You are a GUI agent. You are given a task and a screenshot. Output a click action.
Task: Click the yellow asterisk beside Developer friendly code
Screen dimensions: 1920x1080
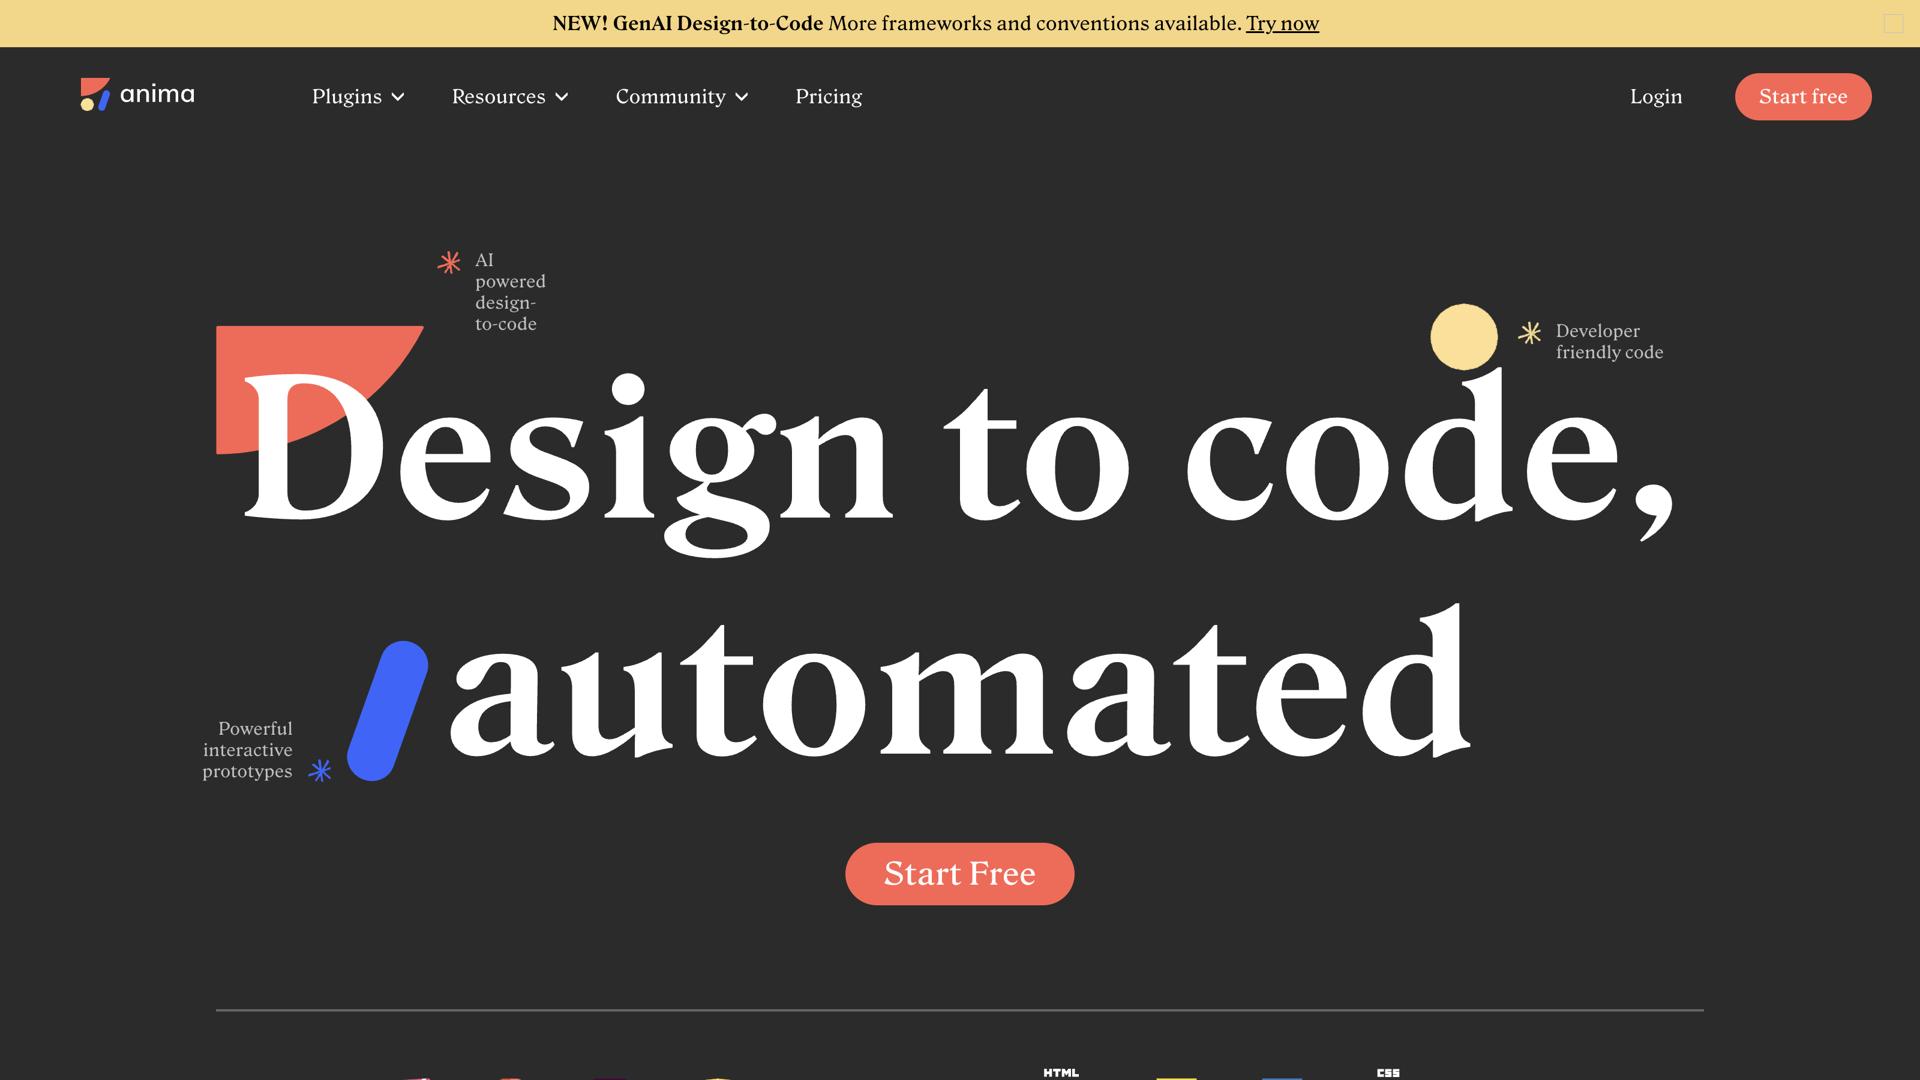click(1529, 333)
